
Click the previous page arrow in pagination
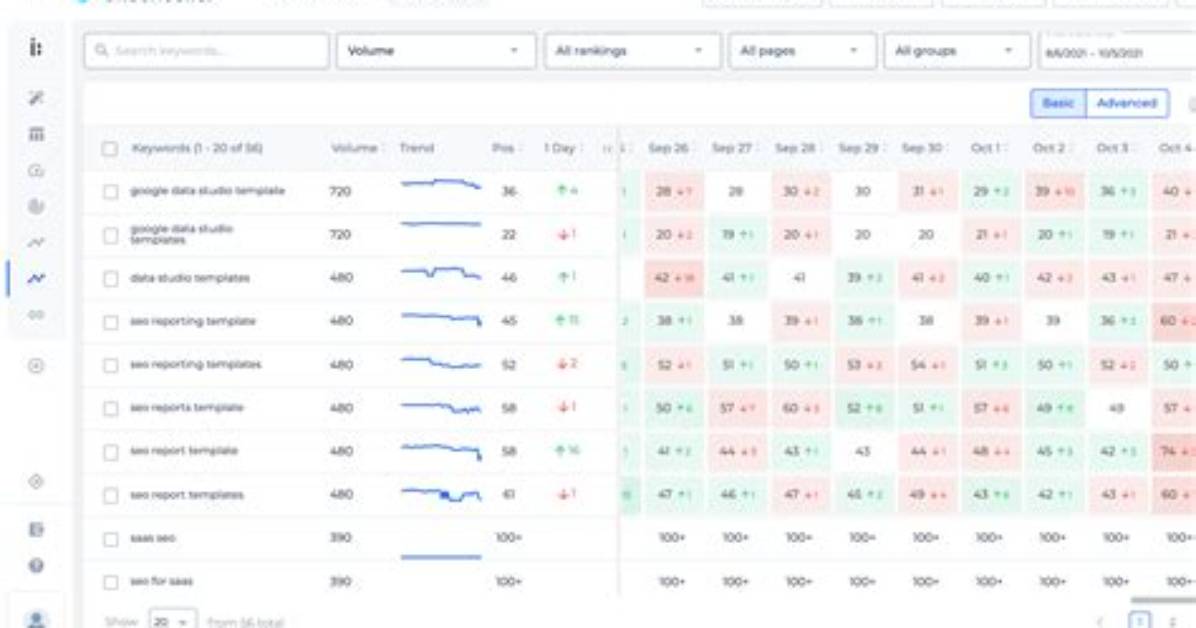(x=1100, y=621)
